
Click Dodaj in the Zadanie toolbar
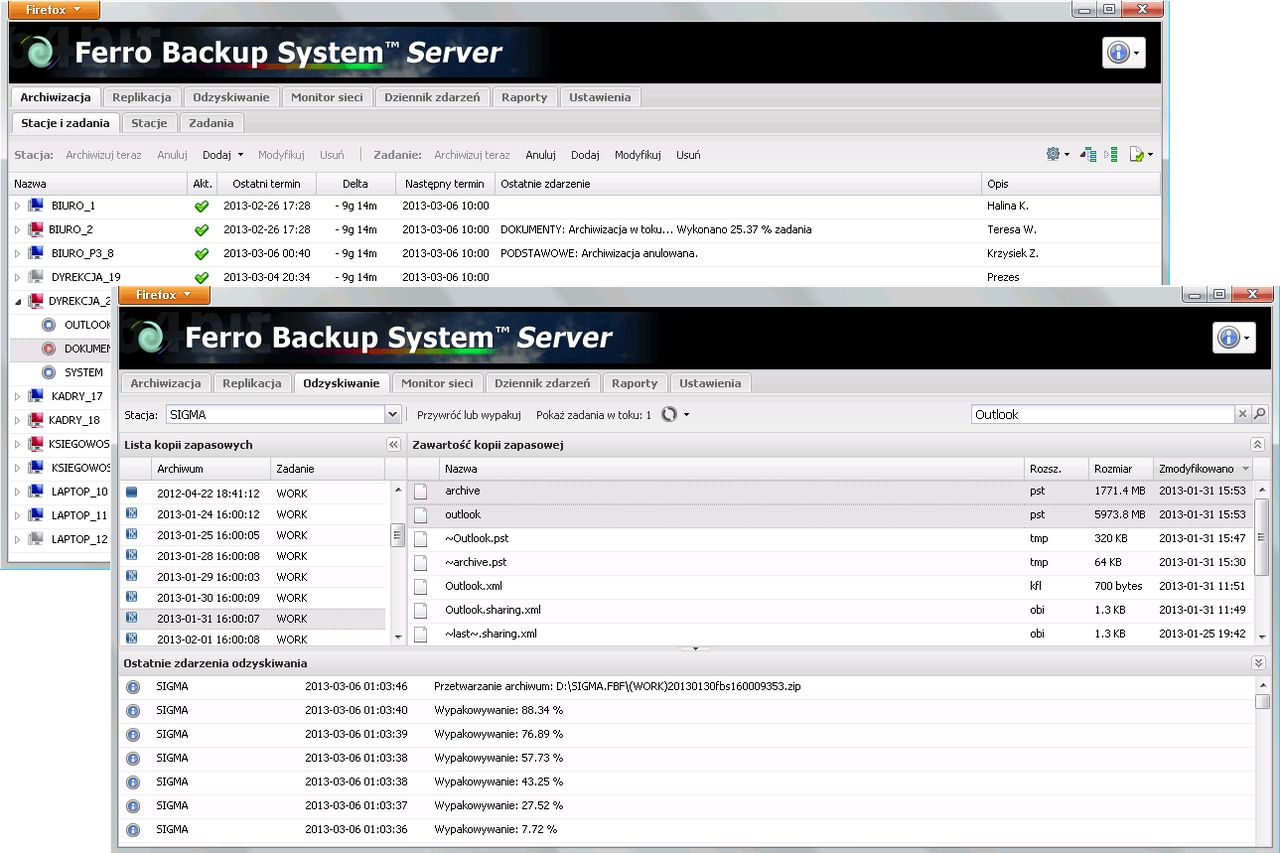tap(585, 155)
